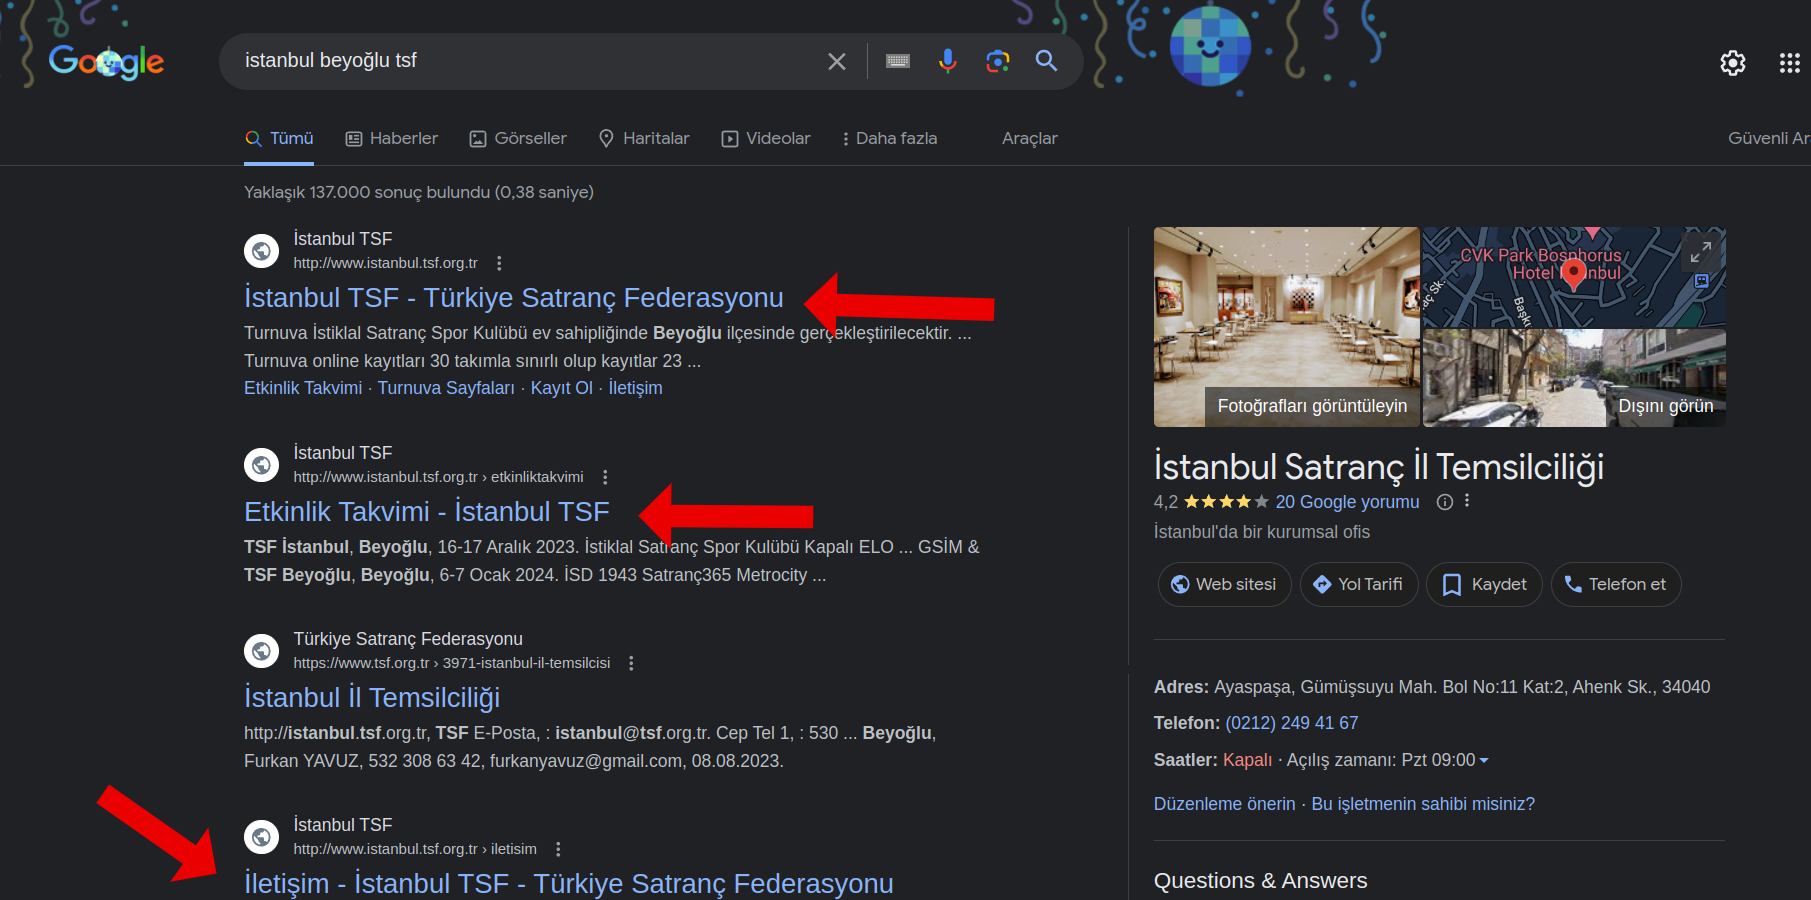Click the first result's site favicon

pos(262,251)
